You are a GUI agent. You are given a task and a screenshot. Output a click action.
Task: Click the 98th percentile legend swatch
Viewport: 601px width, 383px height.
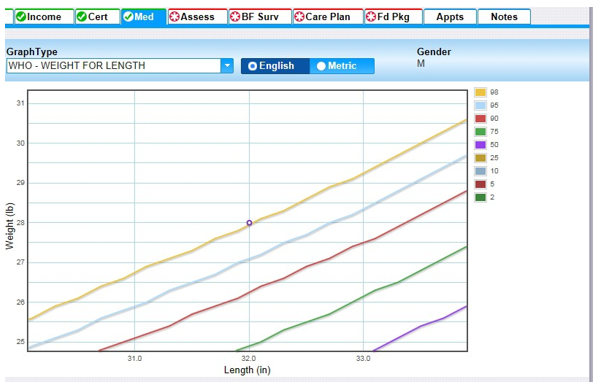[x=480, y=92]
